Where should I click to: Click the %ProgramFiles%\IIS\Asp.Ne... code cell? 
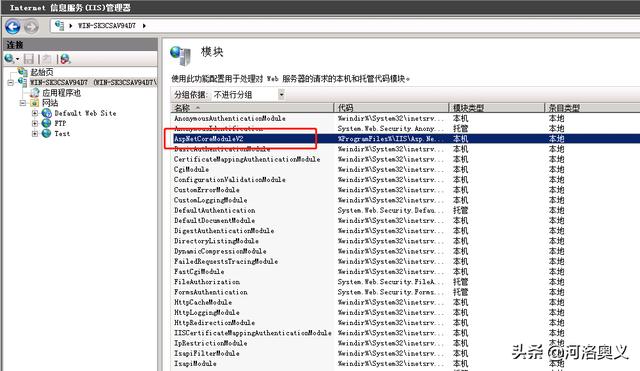pos(390,139)
